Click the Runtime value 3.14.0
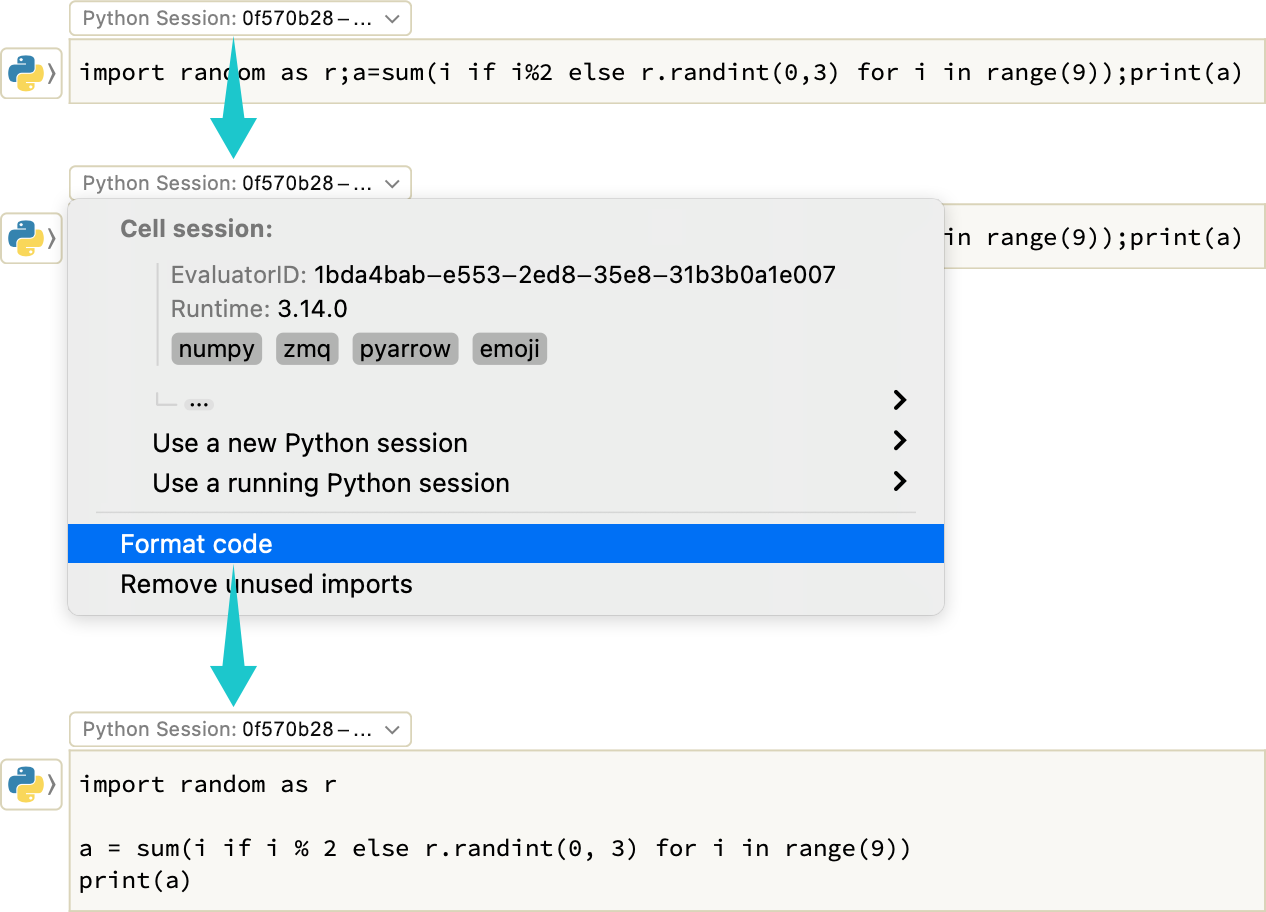The width and height of the screenshot is (1266, 912). coord(313,308)
